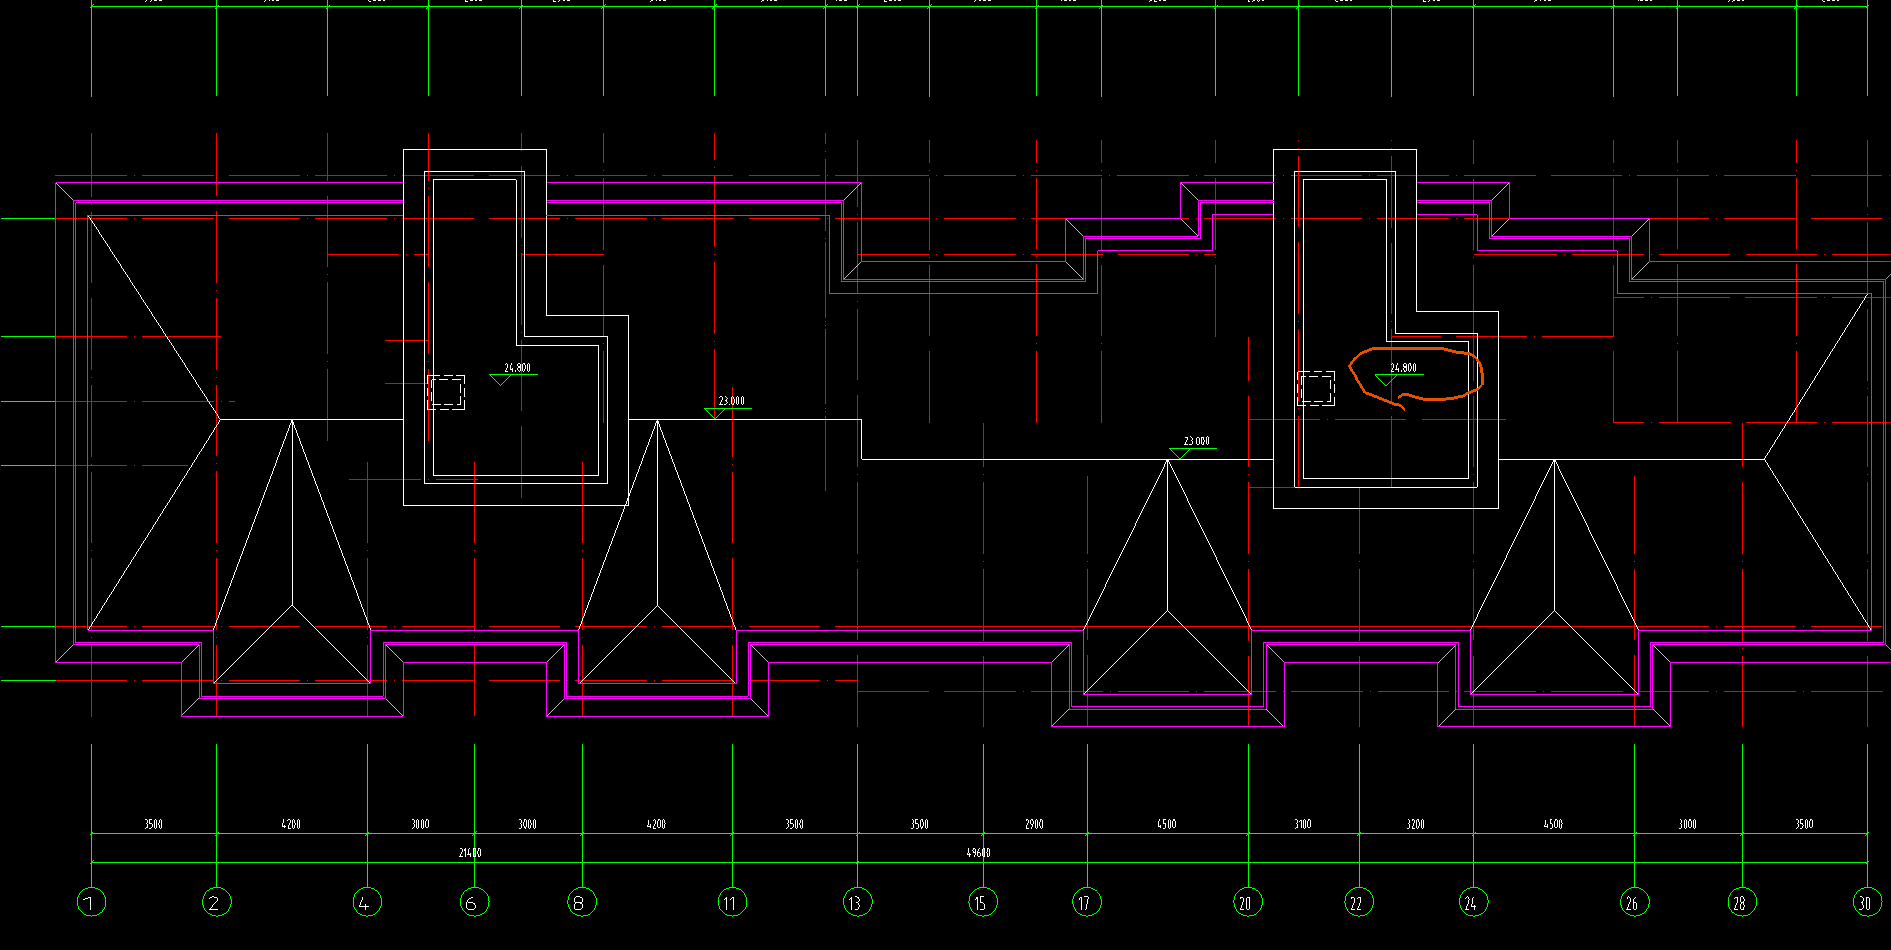Select grid axis bubble 15
1891x950 pixels.
983,903
